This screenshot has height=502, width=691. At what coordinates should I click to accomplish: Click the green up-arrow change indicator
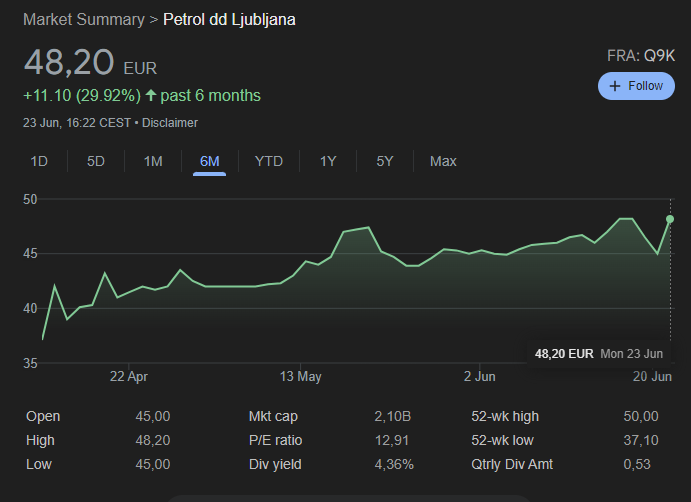(x=151, y=95)
